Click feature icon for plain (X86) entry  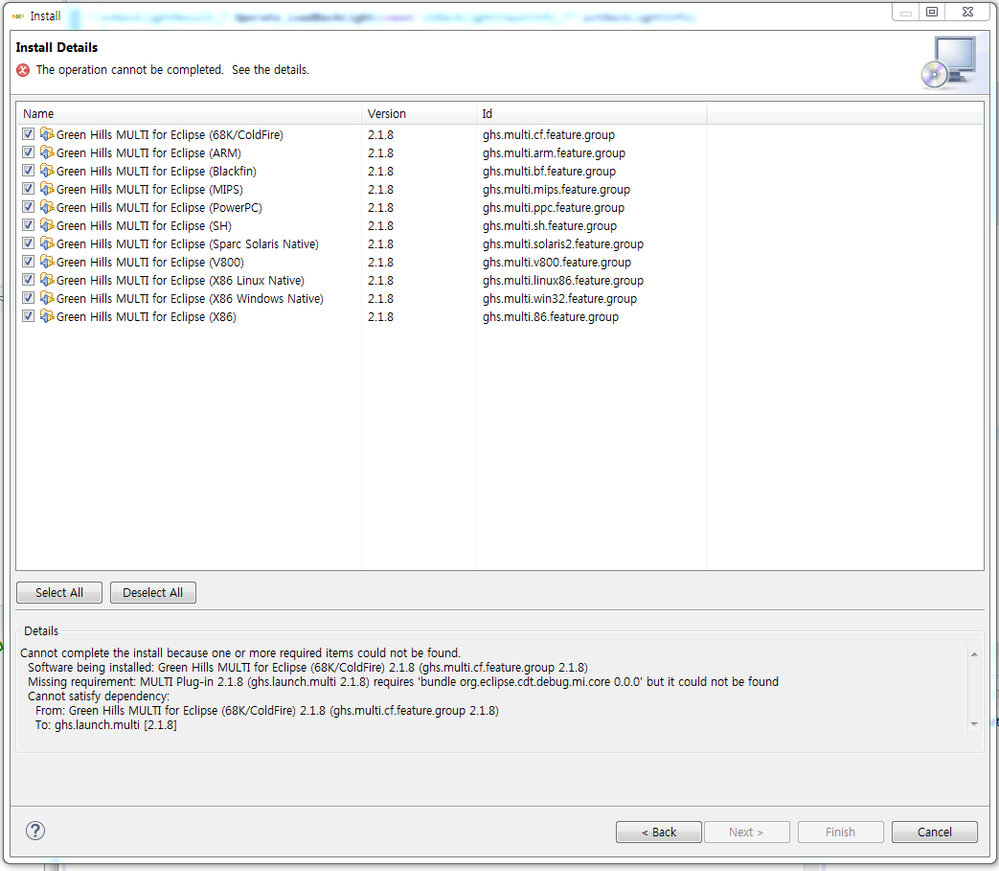pos(47,316)
